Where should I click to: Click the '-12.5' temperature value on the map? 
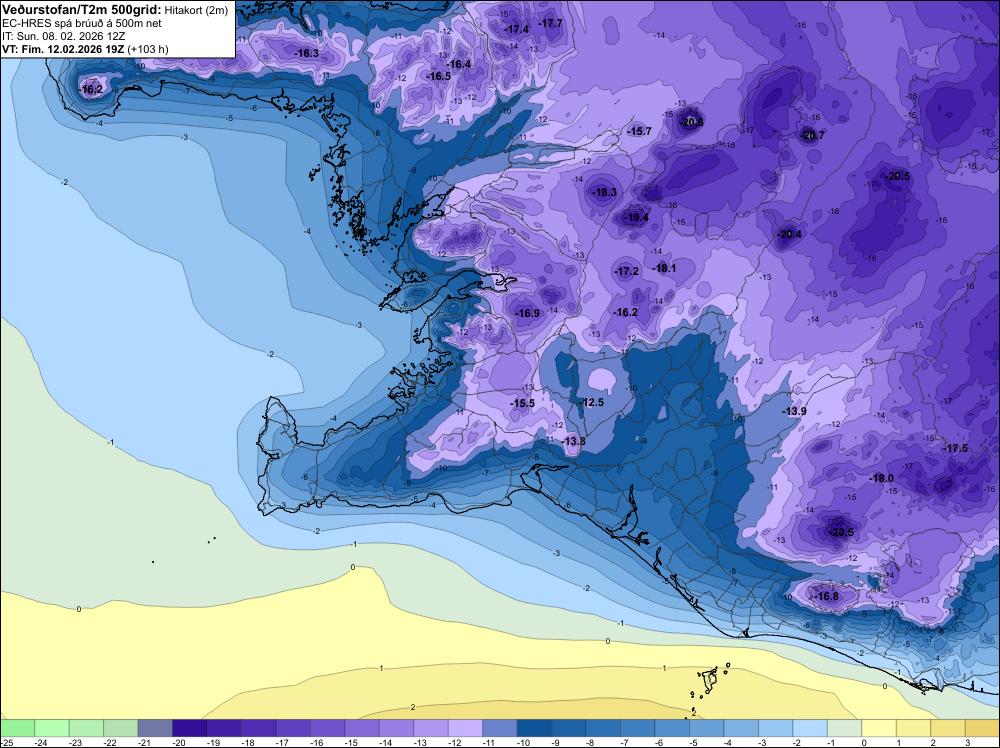(x=591, y=402)
